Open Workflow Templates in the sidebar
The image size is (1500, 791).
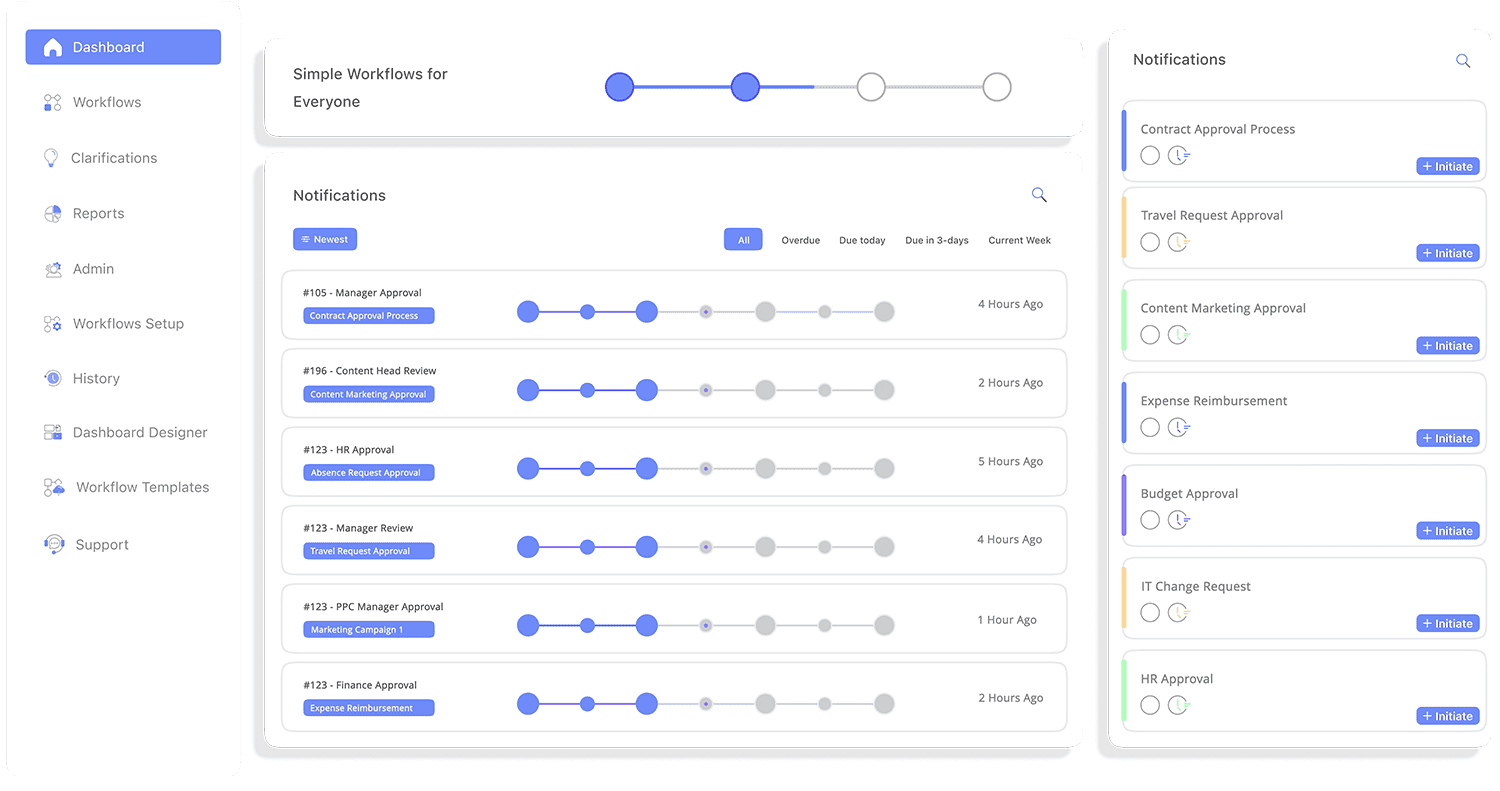127,487
